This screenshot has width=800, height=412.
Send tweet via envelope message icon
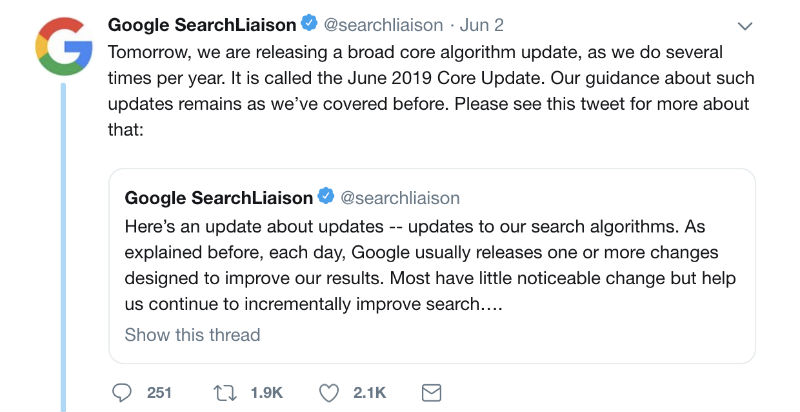click(x=431, y=393)
